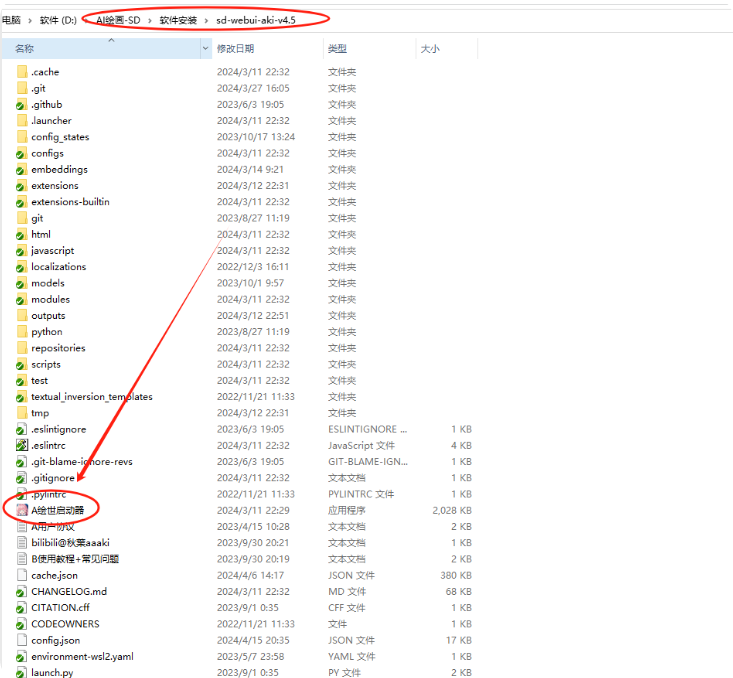The height and width of the screenshot is (678, 733).
Task: Select the .git-blame-ignore-revs file name
Action: 82,462
